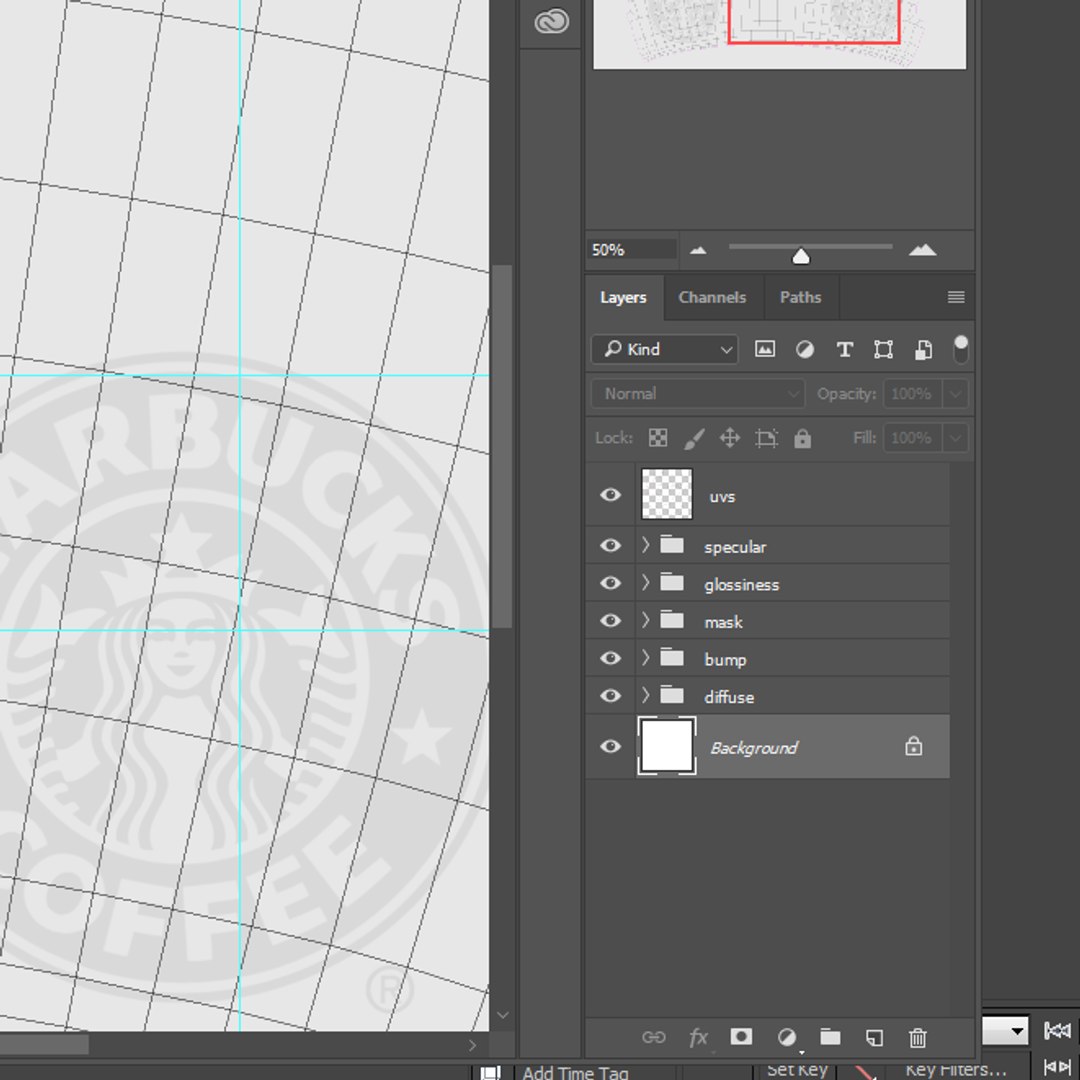Expand the mask layer group
Image resolution: width=1080 pixels, height=1080 pixels.
coord(645,620)
